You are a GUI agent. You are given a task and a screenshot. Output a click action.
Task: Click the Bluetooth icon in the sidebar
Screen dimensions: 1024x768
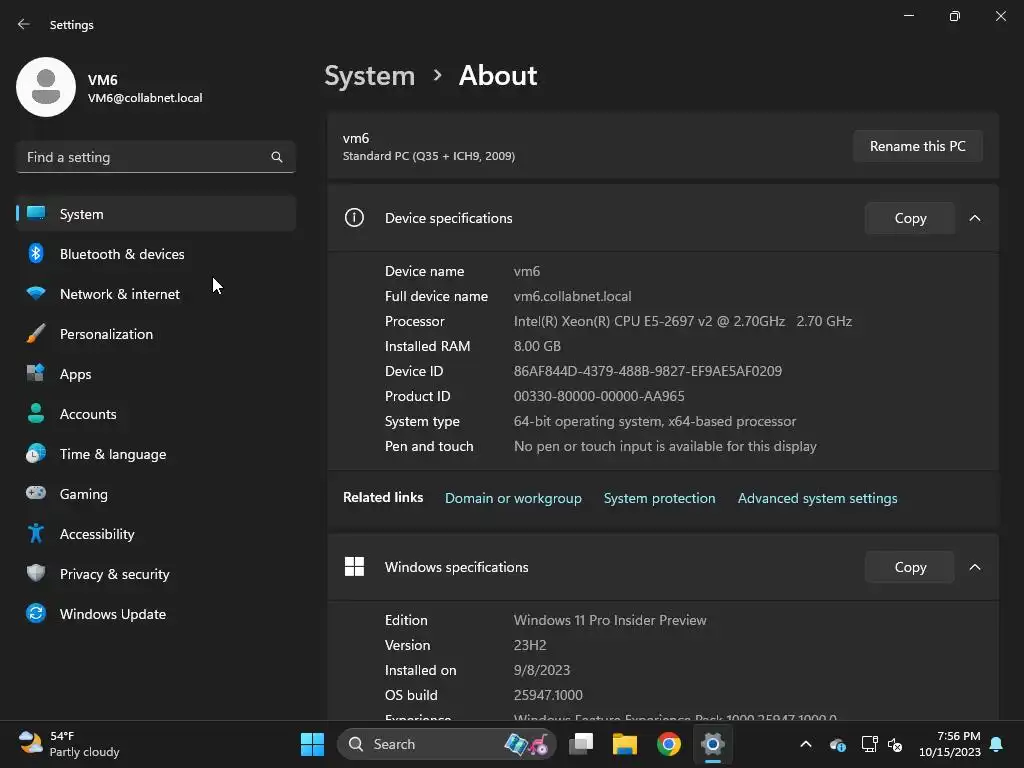click(x=36, y=253)
